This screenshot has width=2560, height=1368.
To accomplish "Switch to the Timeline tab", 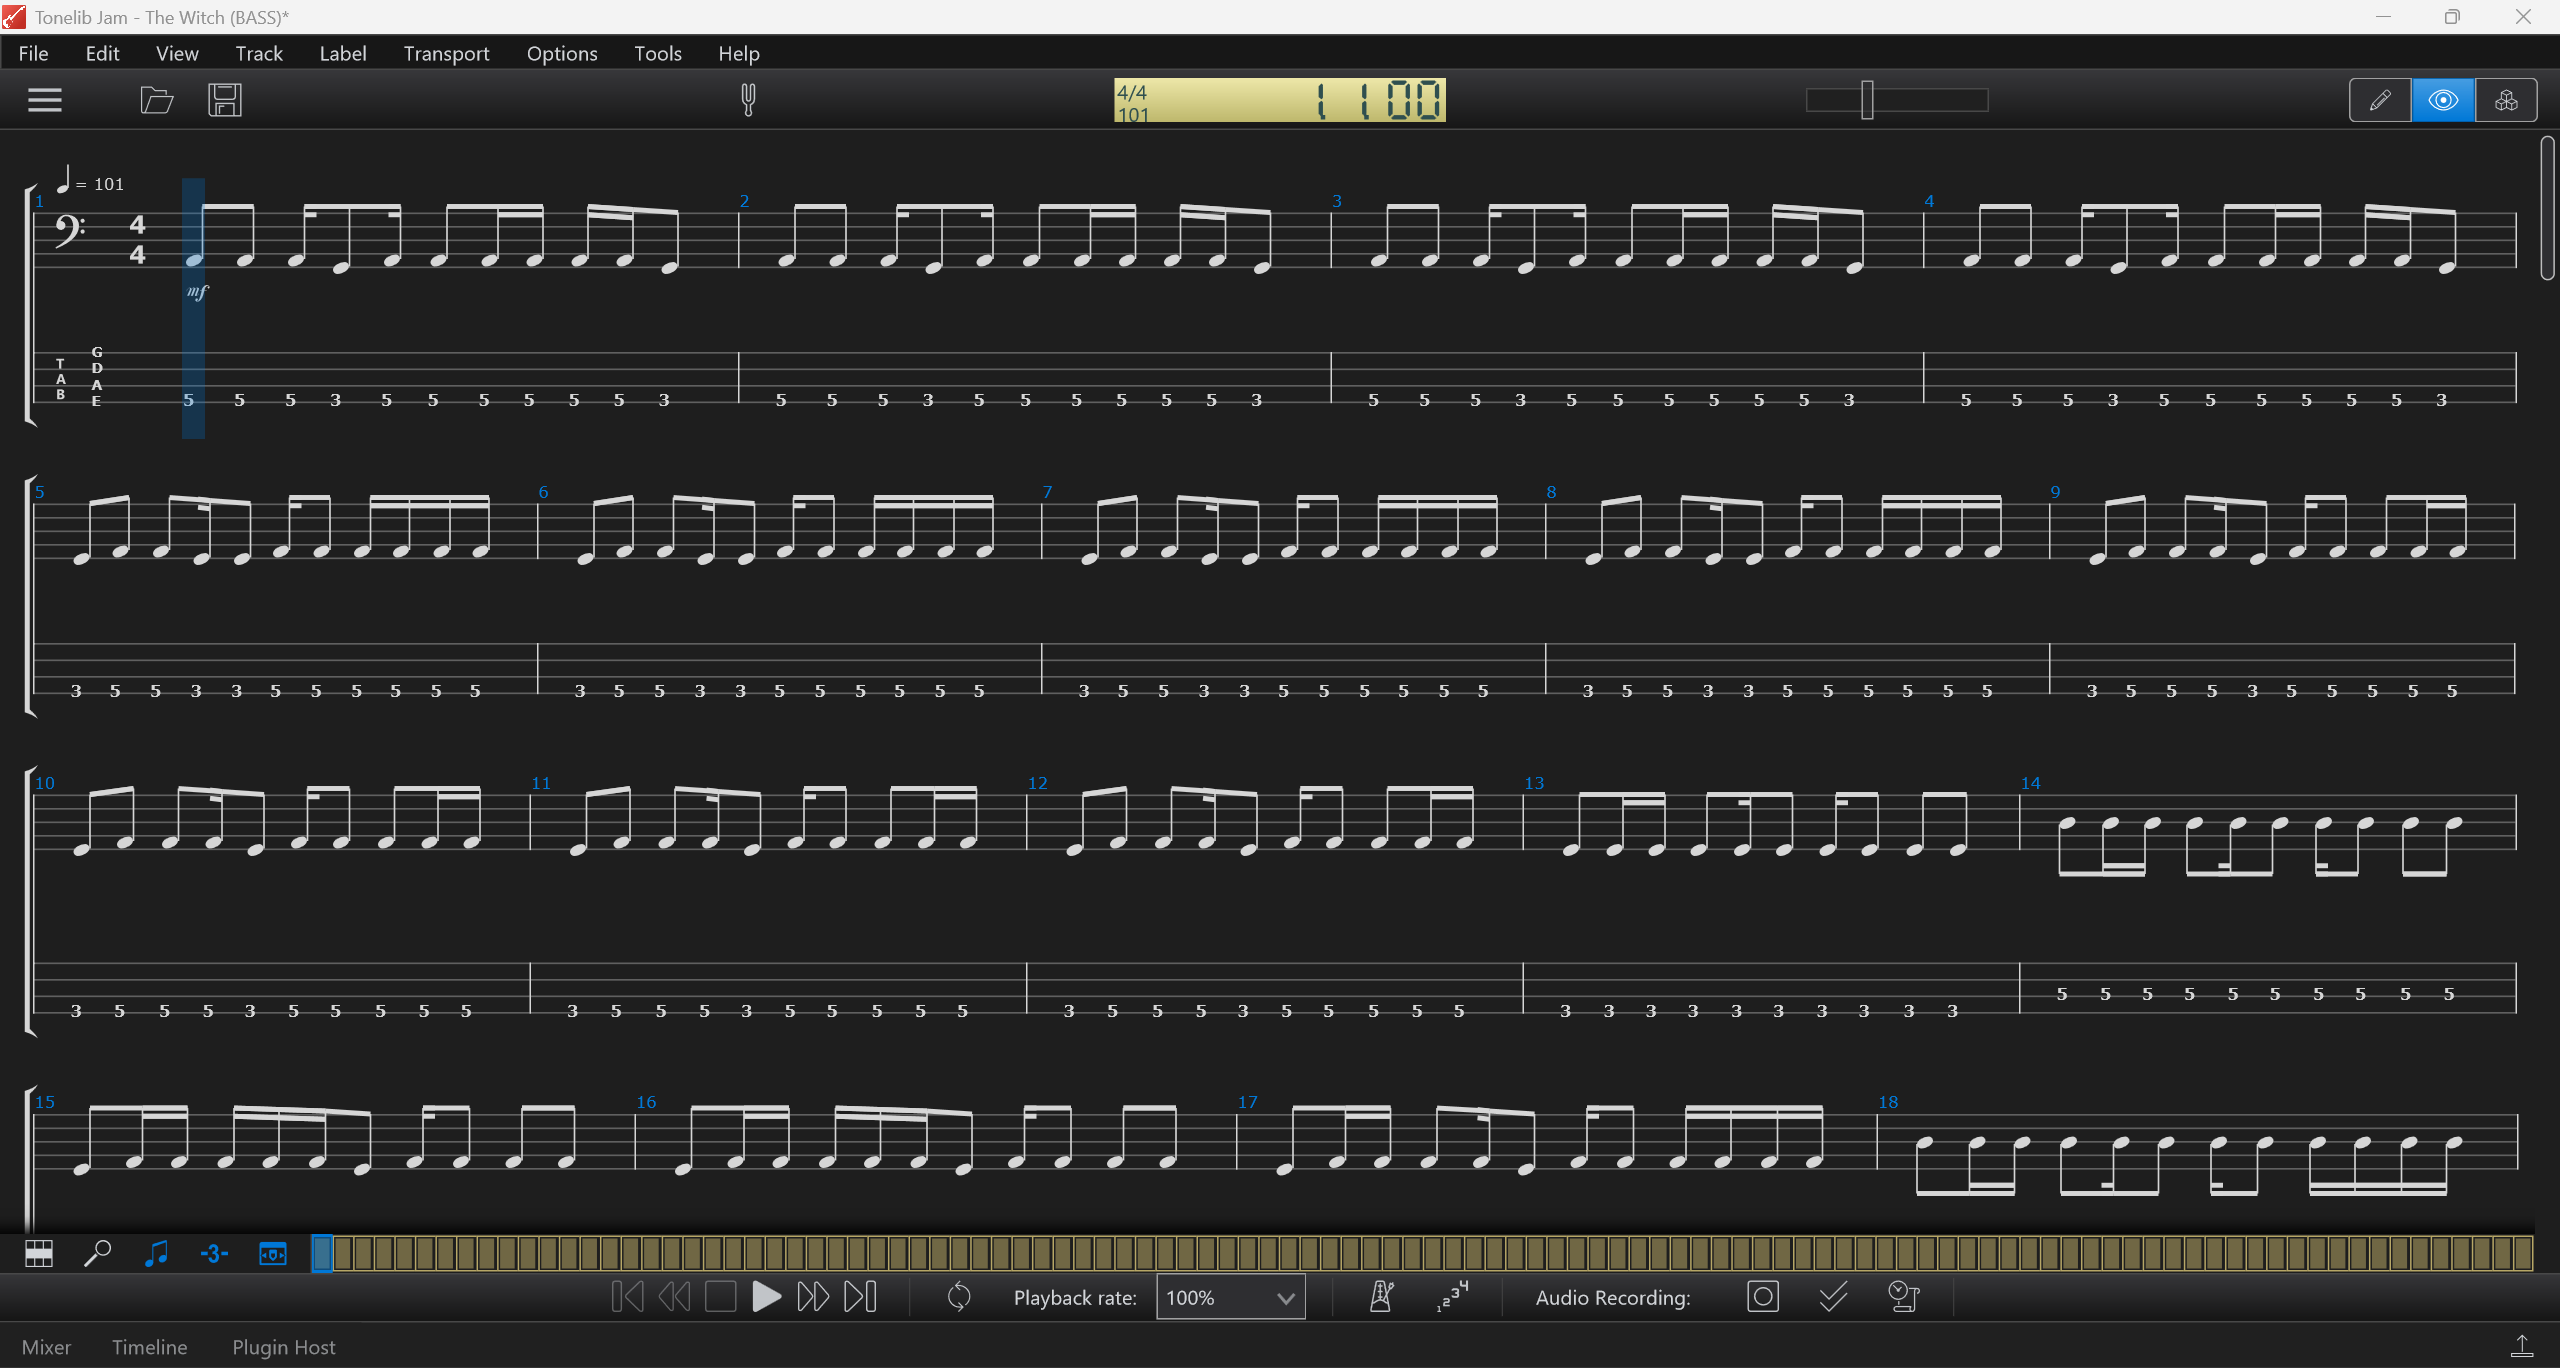I will (x=150, y=1347).
